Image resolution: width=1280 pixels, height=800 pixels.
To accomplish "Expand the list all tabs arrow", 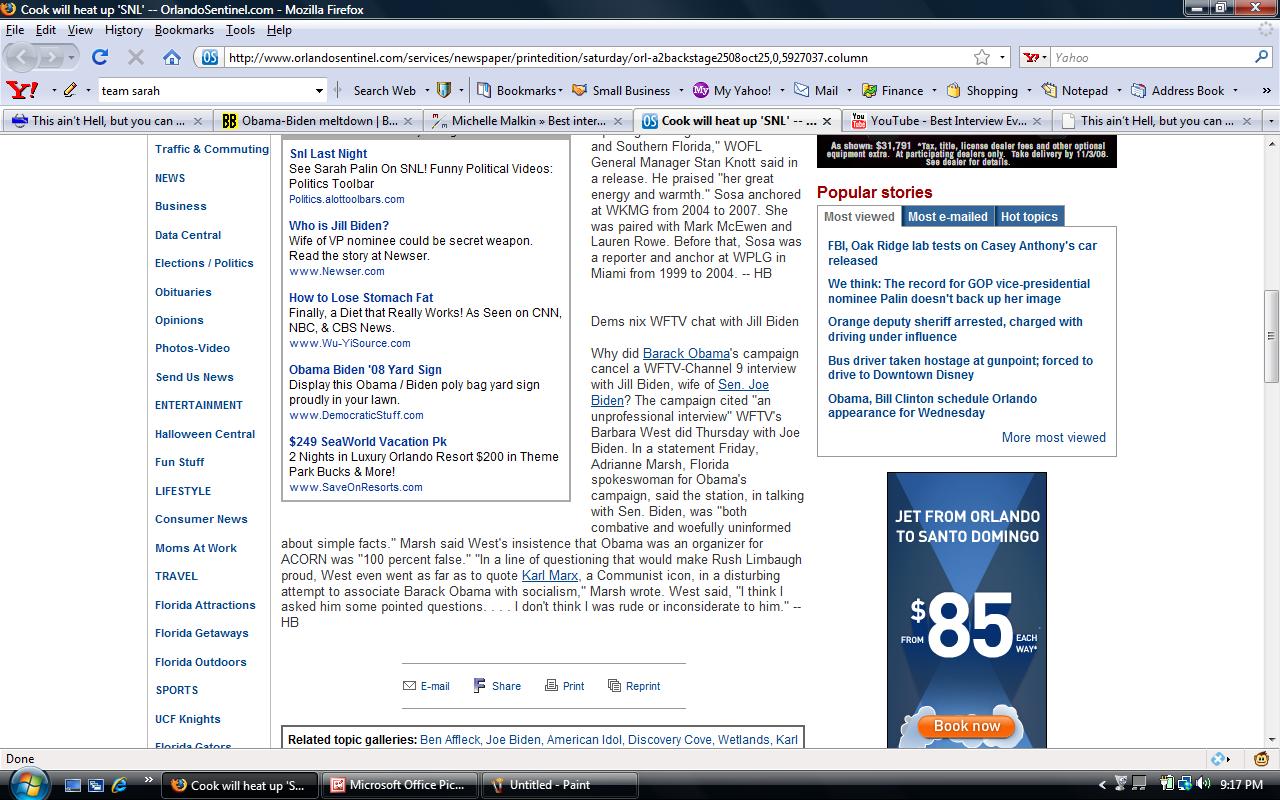I will (x=1271, y=121).
